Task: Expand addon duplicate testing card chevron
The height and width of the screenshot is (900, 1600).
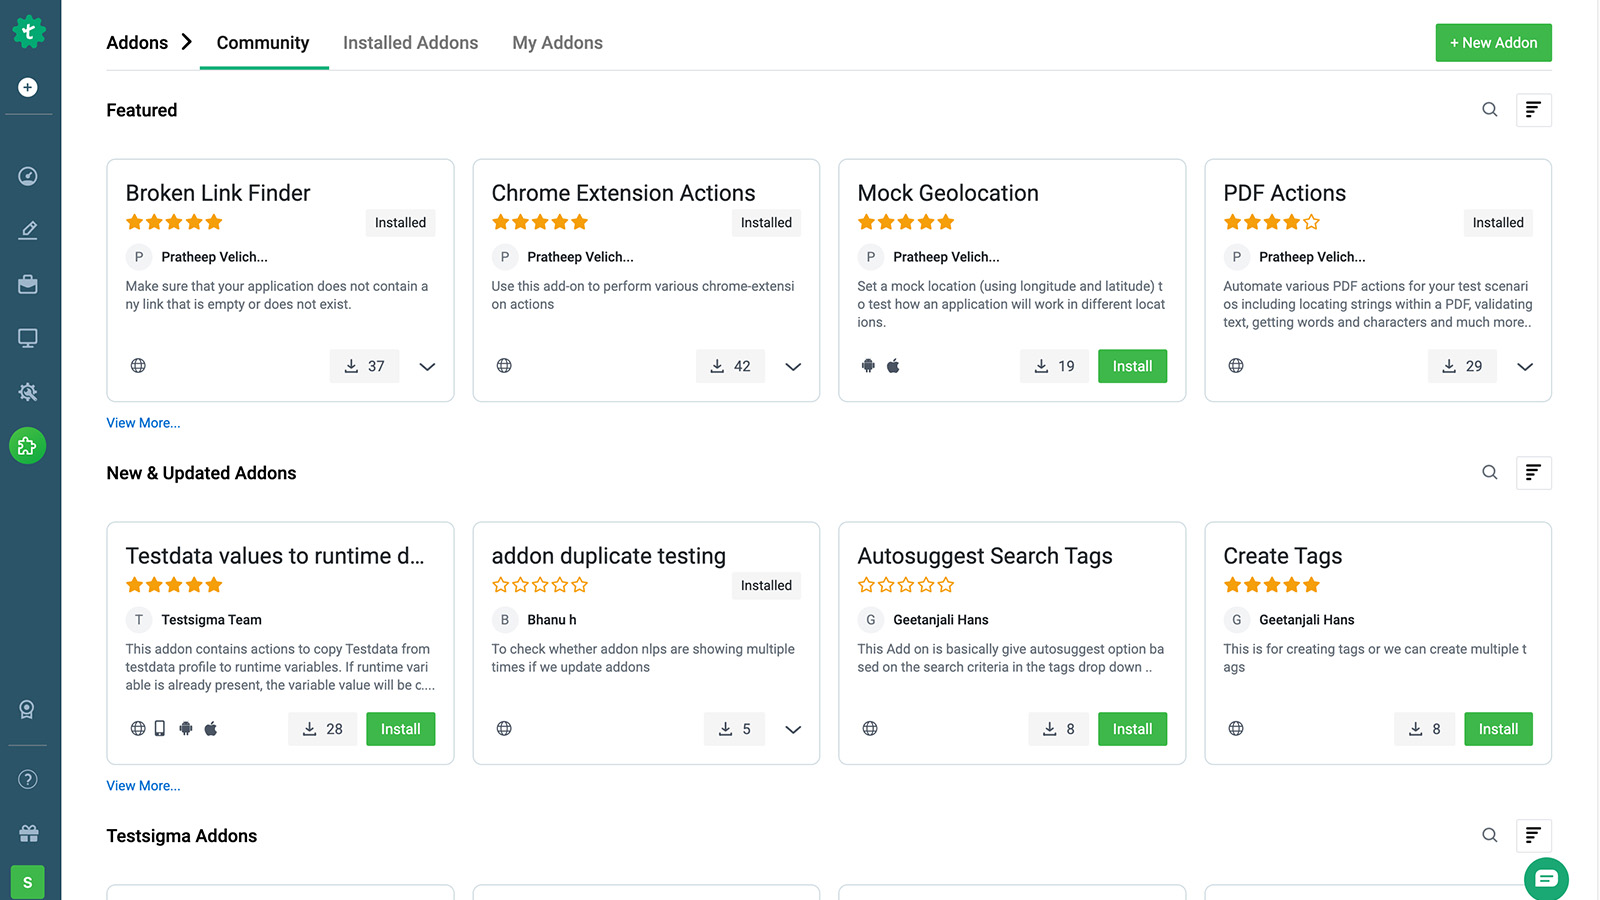Action: click(793, 730)
